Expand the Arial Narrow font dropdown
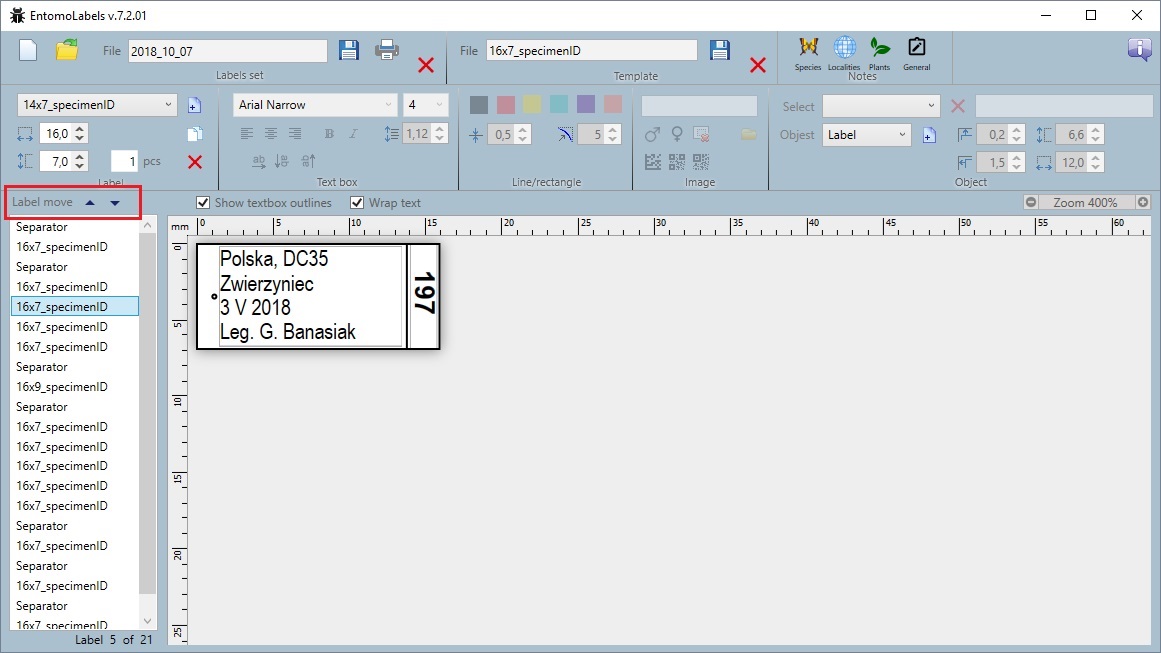Image resolution: width=1161 pixels, height=653 pixels. click(x=388, y=105)
